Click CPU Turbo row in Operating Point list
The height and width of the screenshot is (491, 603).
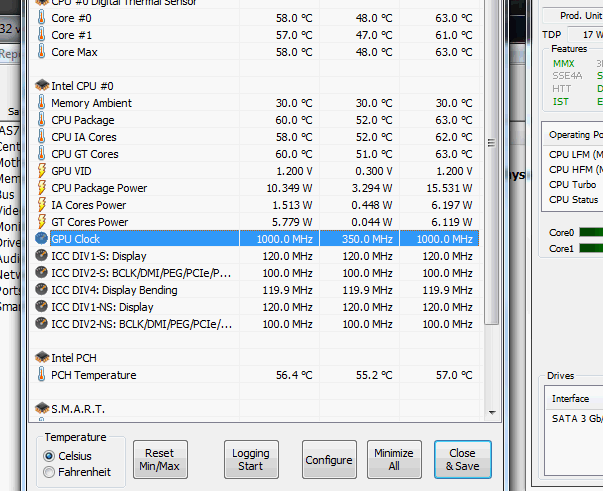(573, 185)
